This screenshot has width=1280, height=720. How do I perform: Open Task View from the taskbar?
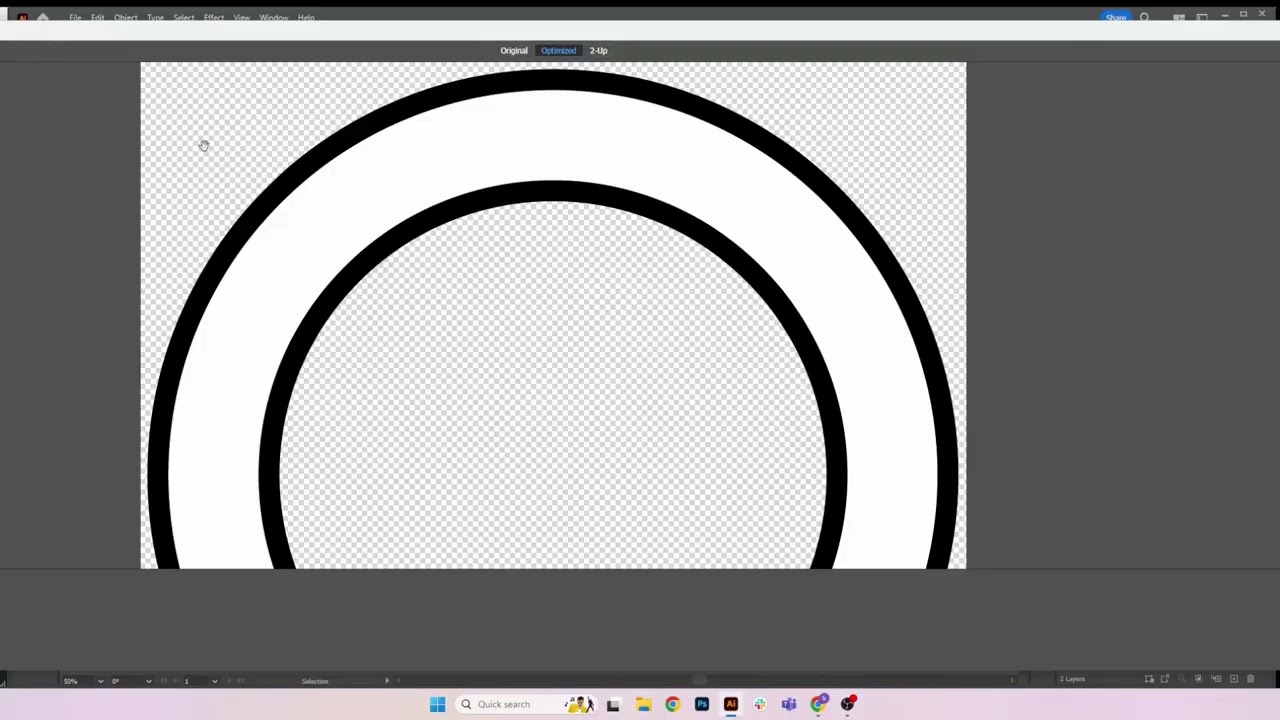coord(613,704)
